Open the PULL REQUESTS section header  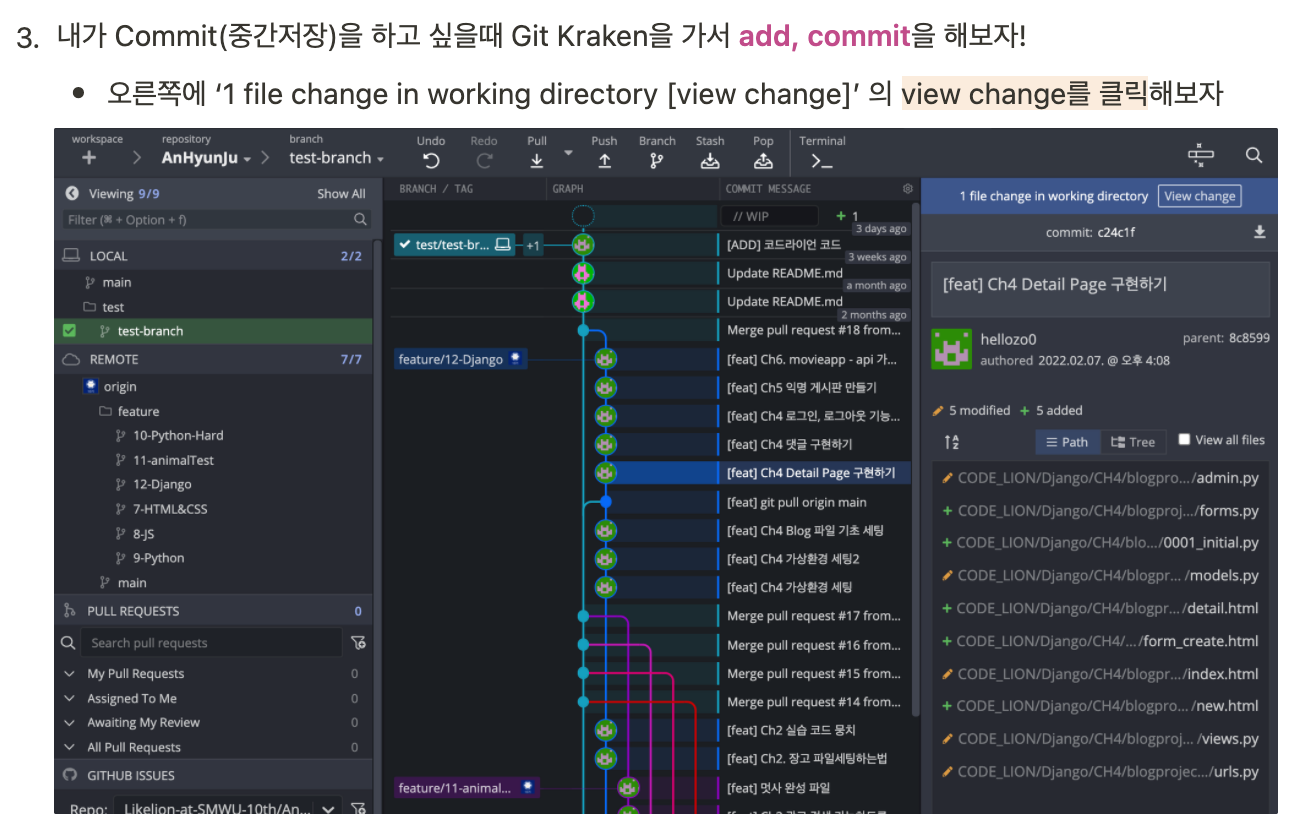213,610
